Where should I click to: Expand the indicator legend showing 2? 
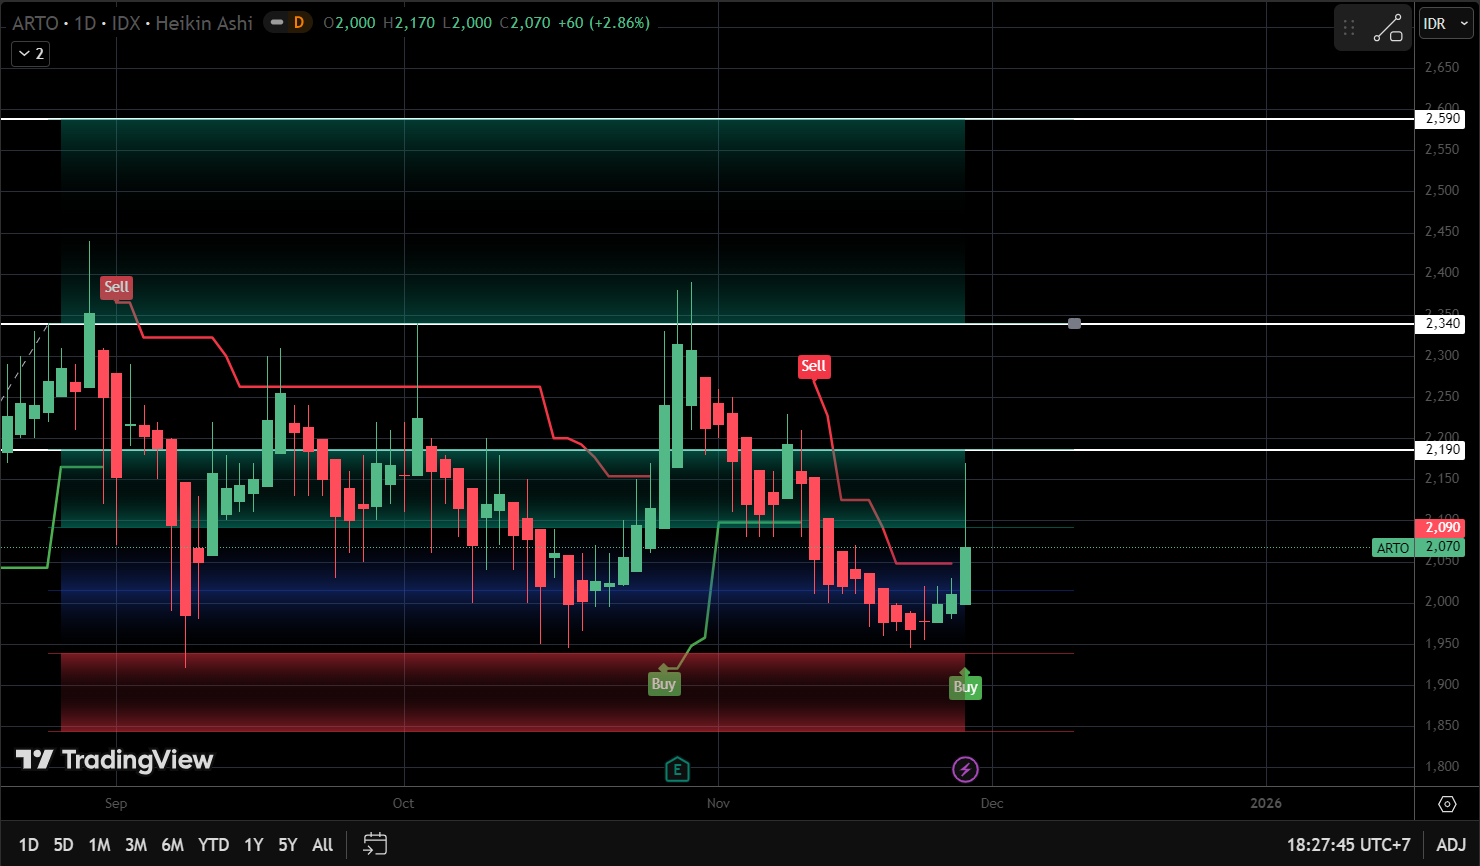[x=30, y=54]
